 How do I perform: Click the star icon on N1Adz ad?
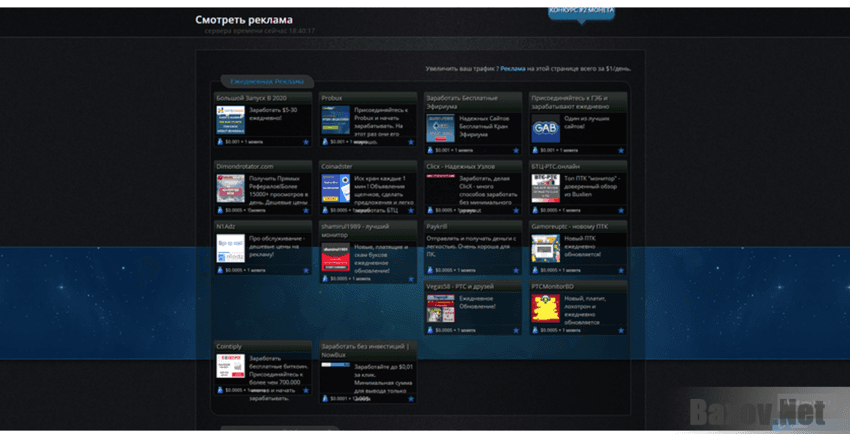306,270
